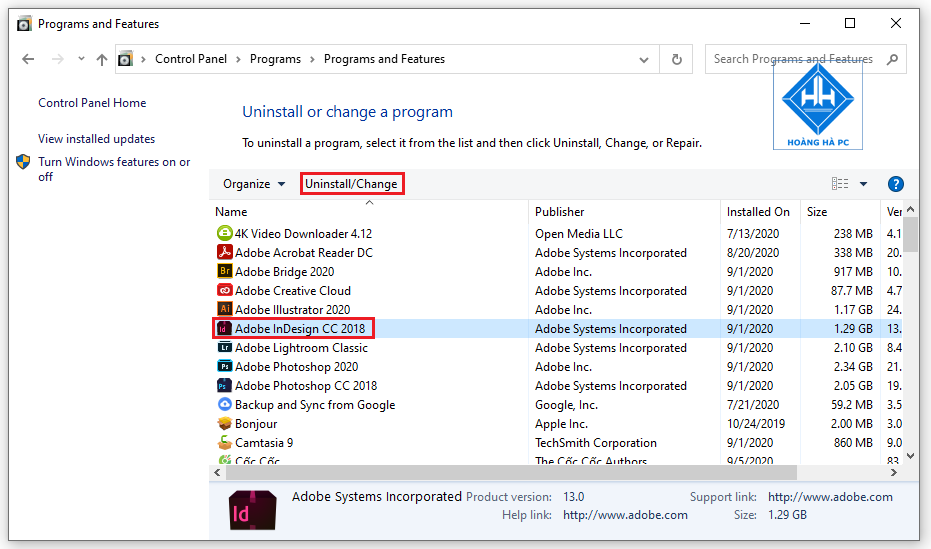The width and height of the screenshot is (931, 549).
Task: Click the Backup and Sync from Google icon
Action: click(x=224, y=404)
